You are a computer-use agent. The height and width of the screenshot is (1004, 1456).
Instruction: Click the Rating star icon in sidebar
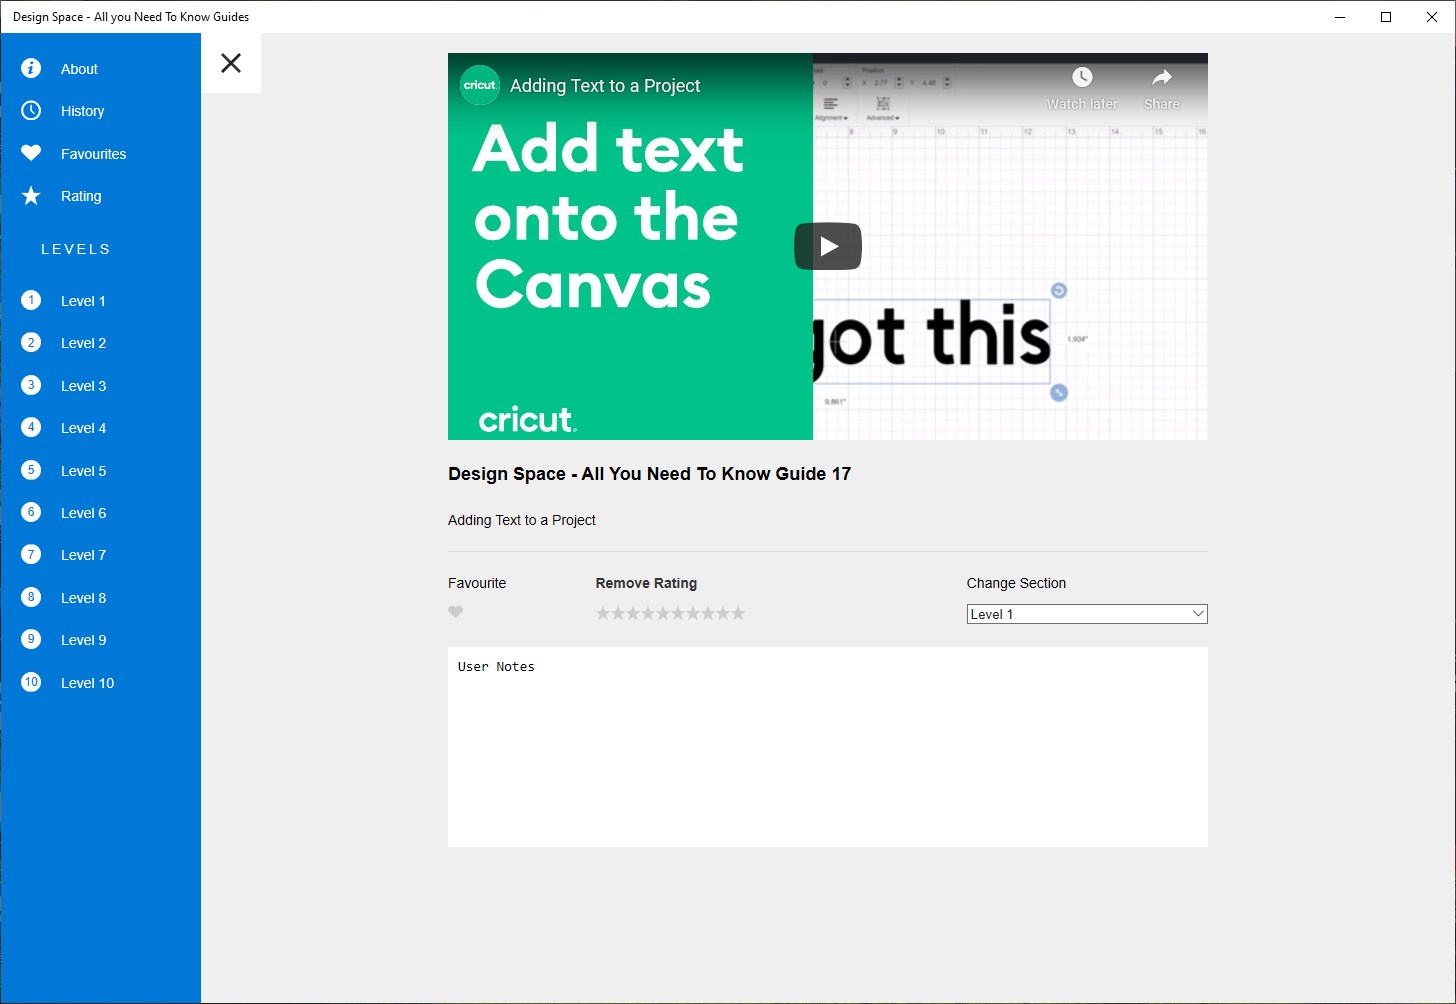click(31, 196)
